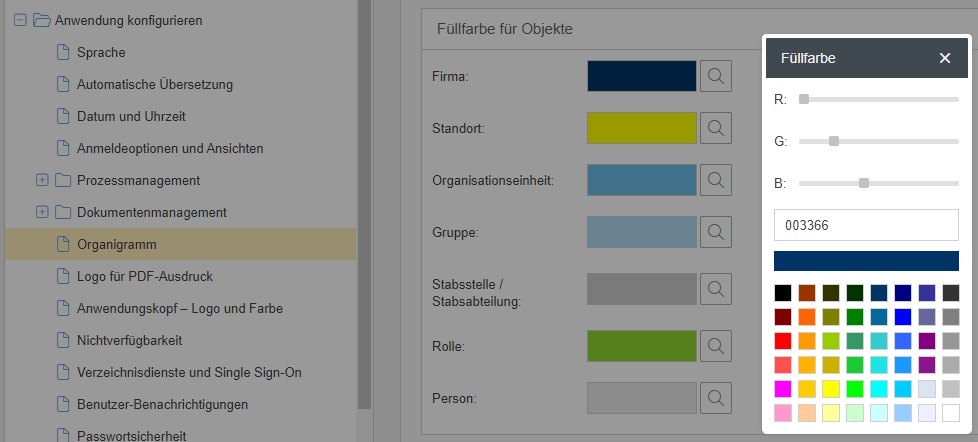Open the Sprache settings page
978x442 pixels.
101,52
